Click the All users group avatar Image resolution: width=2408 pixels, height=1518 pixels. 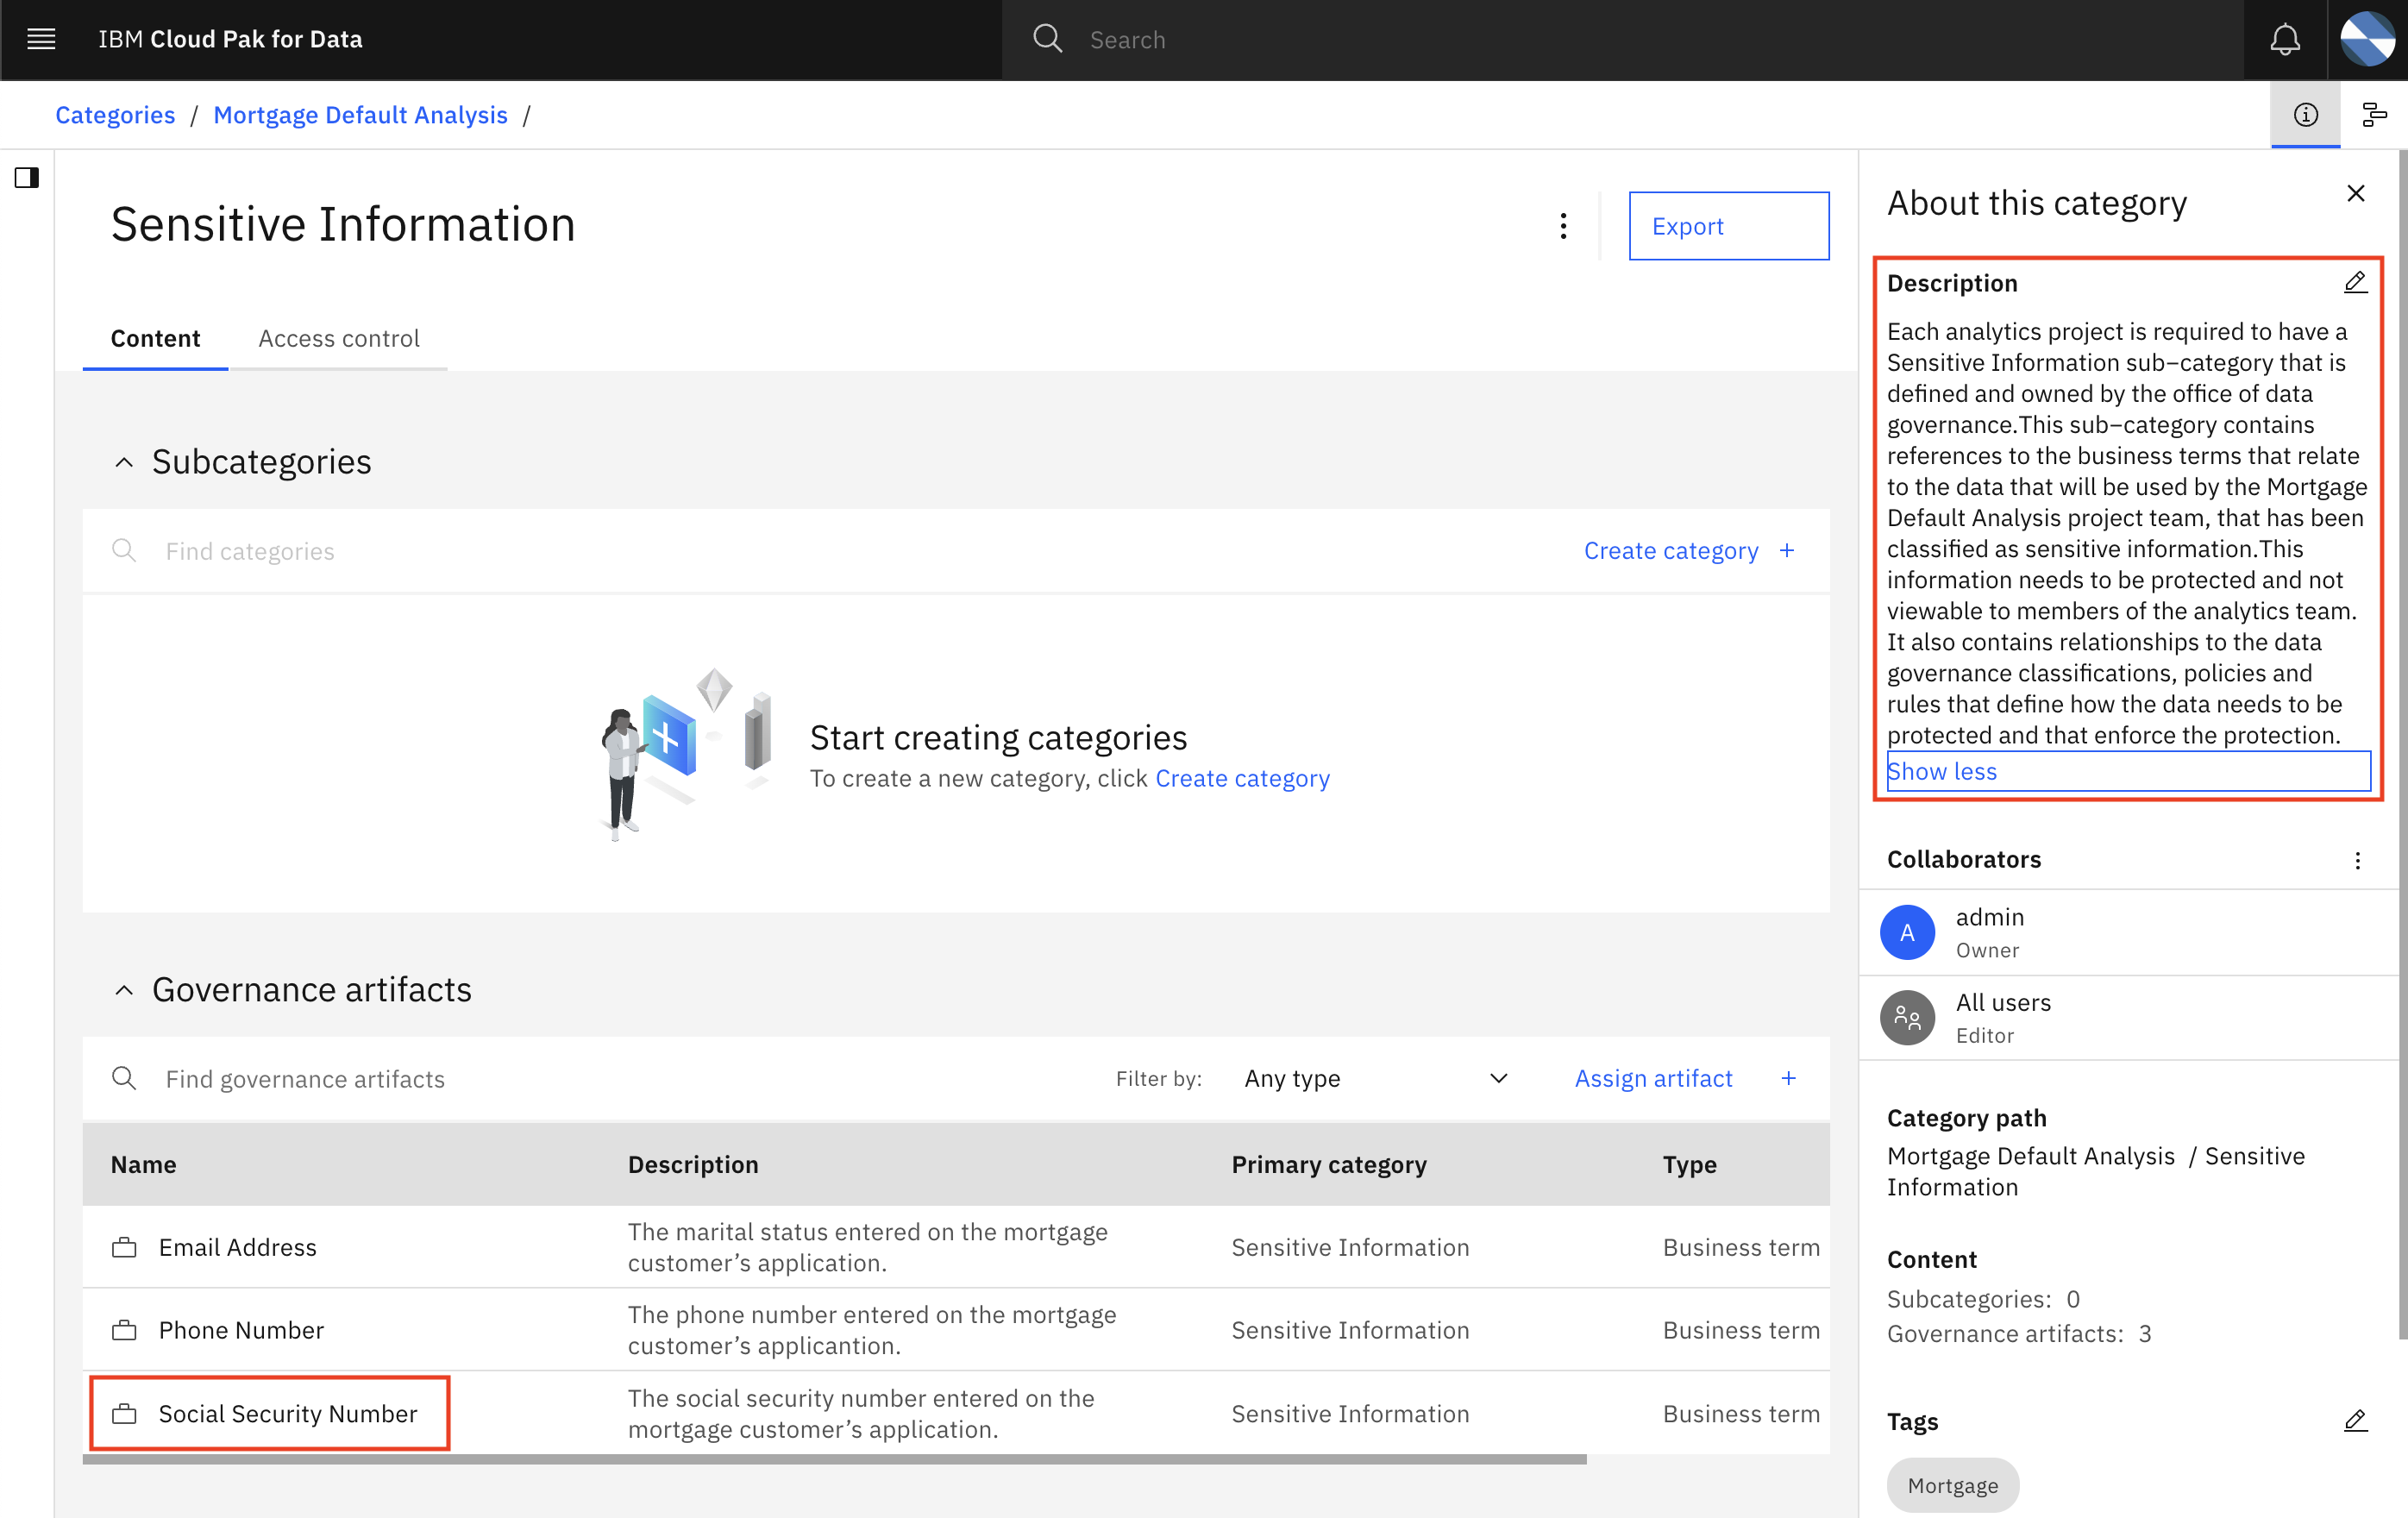(x=1907, y=1018)
